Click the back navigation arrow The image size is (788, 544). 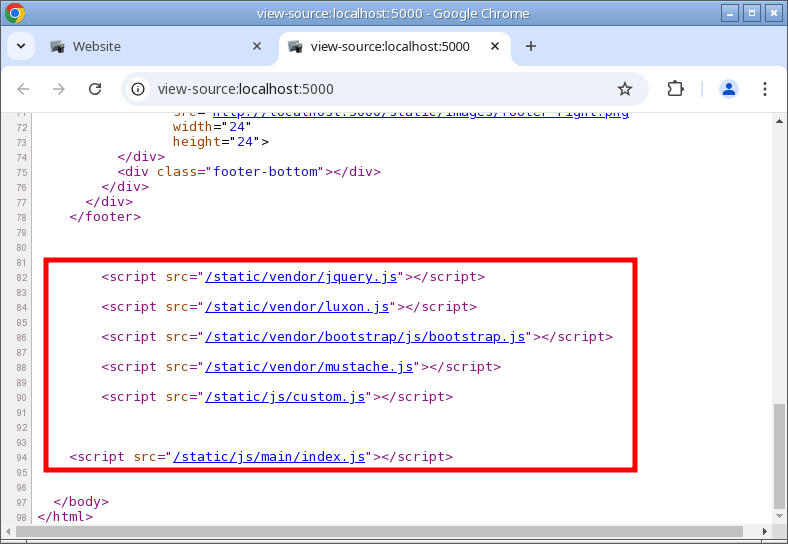23,89
